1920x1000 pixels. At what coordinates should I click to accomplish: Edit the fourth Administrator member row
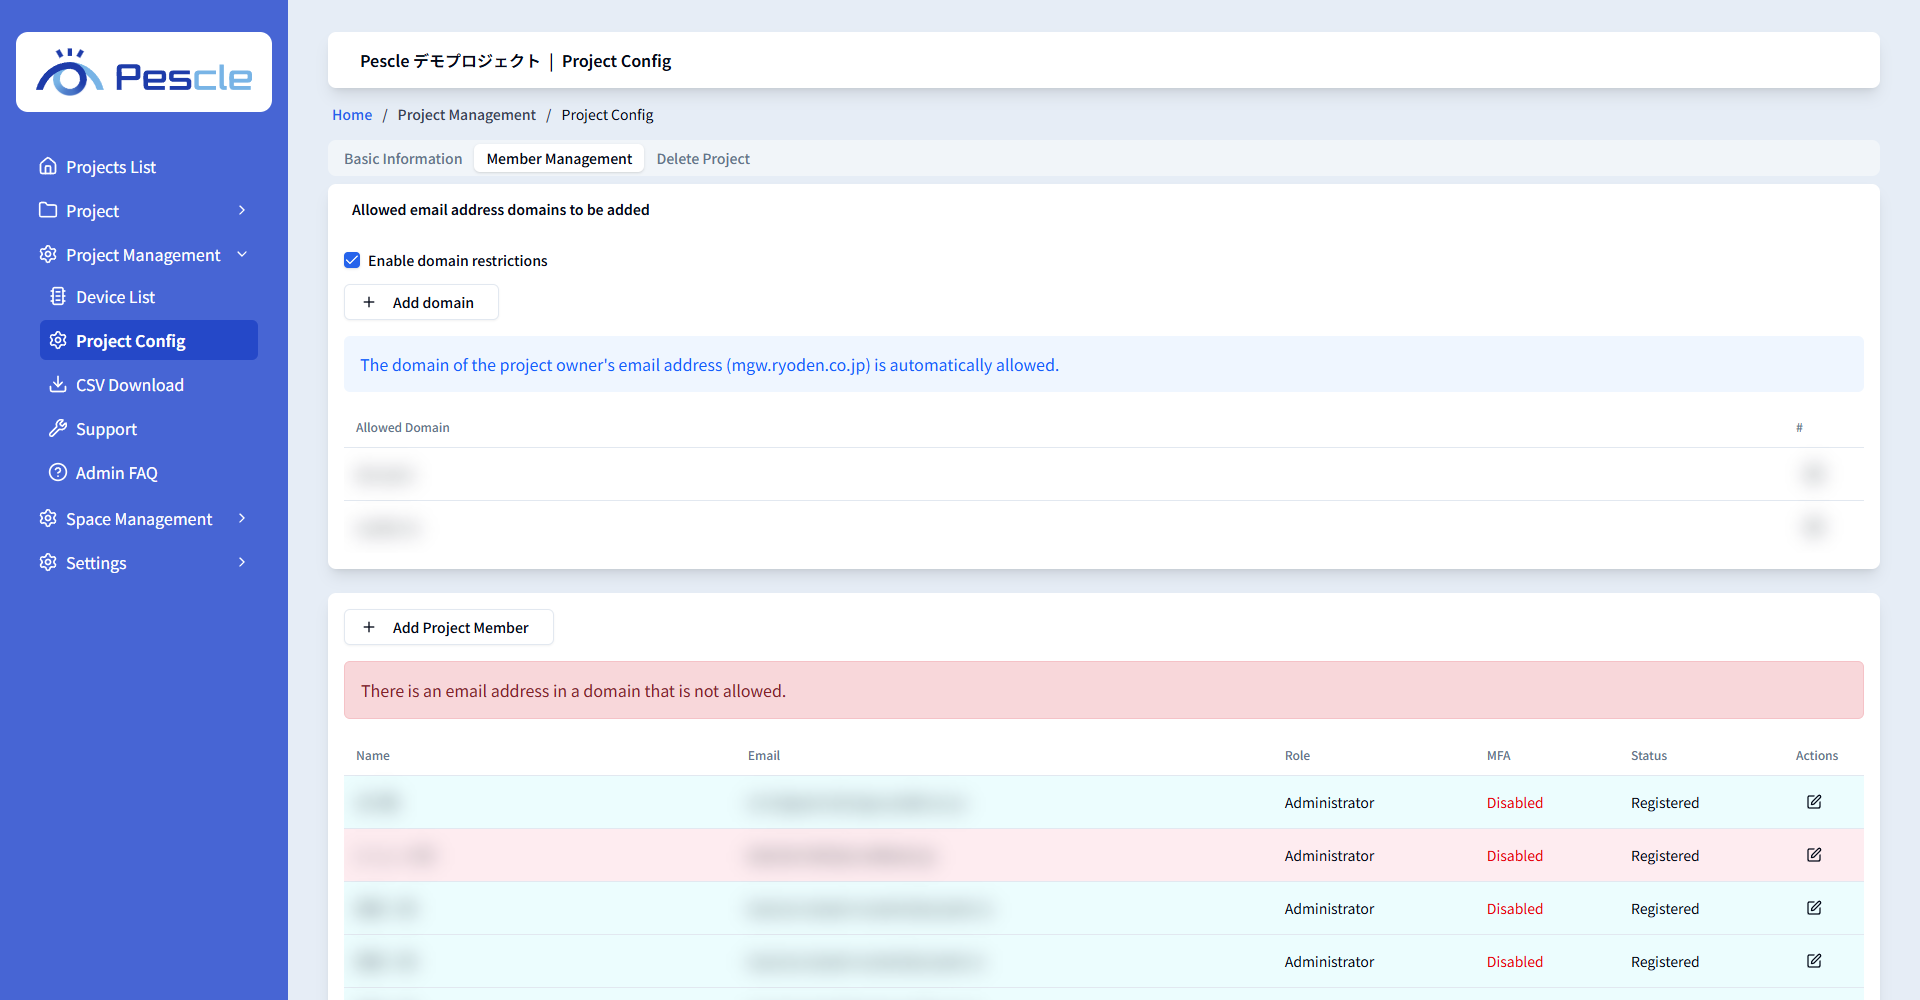[1814, 961]
